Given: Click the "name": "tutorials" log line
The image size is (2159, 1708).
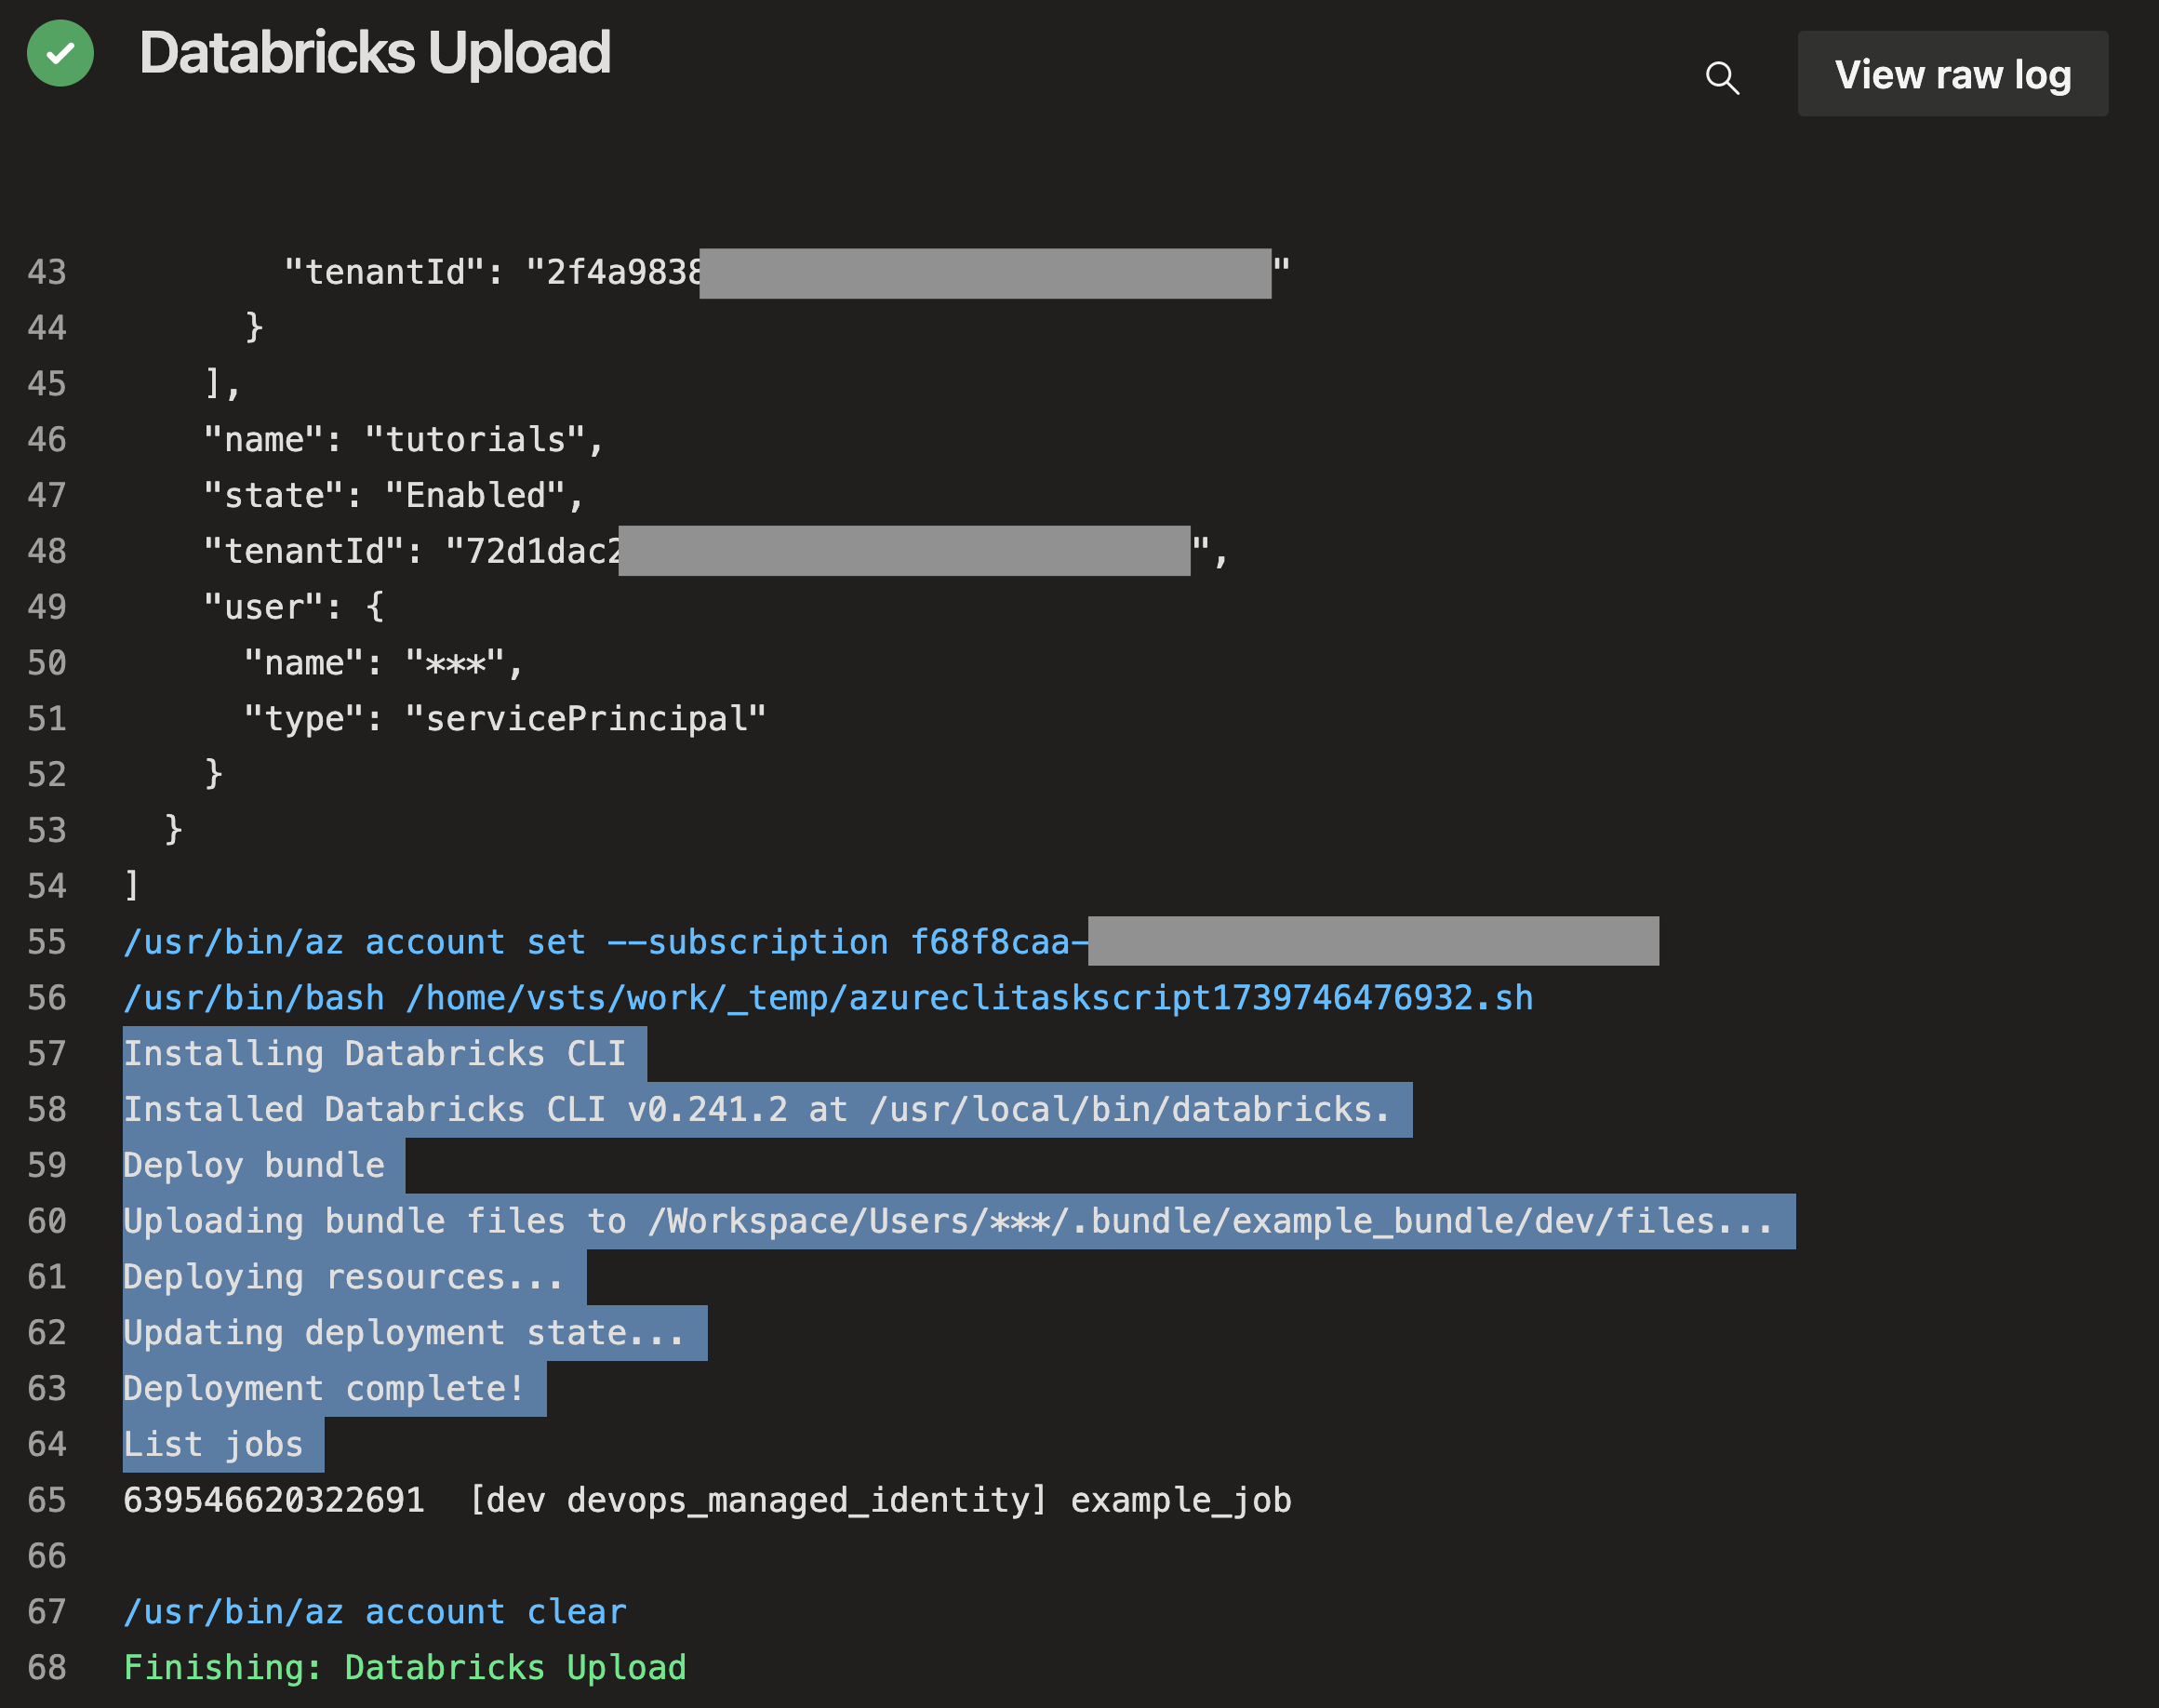Looking at the screenshot, I should (x=403, y=440).
